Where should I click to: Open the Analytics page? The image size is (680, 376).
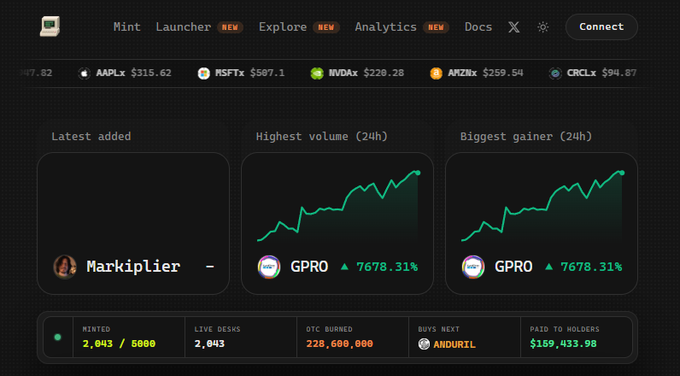[386, 27]
